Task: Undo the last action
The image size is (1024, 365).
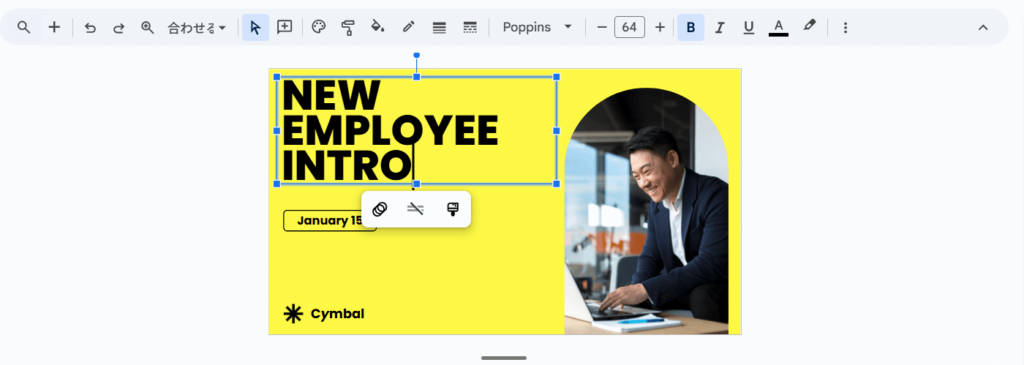Action: click(90, 27)
